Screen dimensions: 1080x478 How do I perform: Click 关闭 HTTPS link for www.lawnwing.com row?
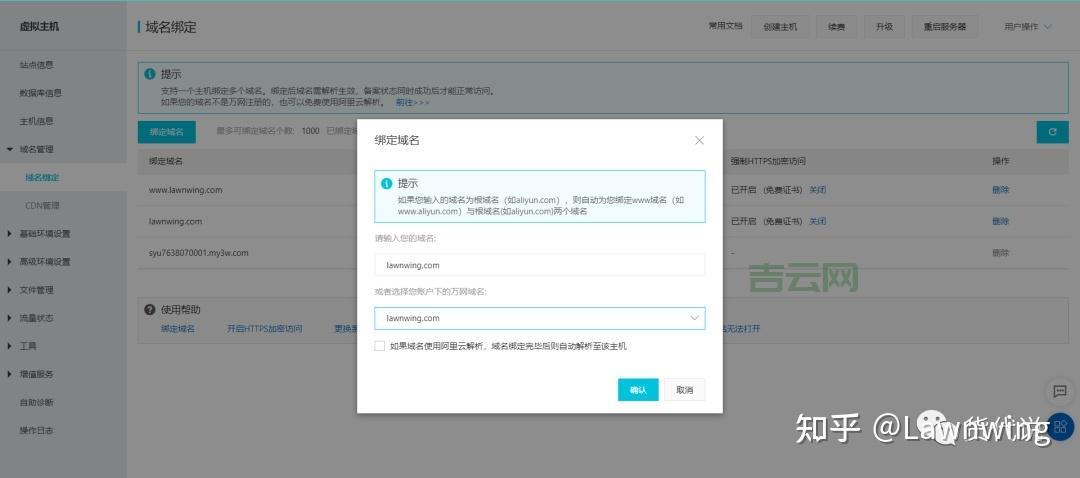[818, 189]
